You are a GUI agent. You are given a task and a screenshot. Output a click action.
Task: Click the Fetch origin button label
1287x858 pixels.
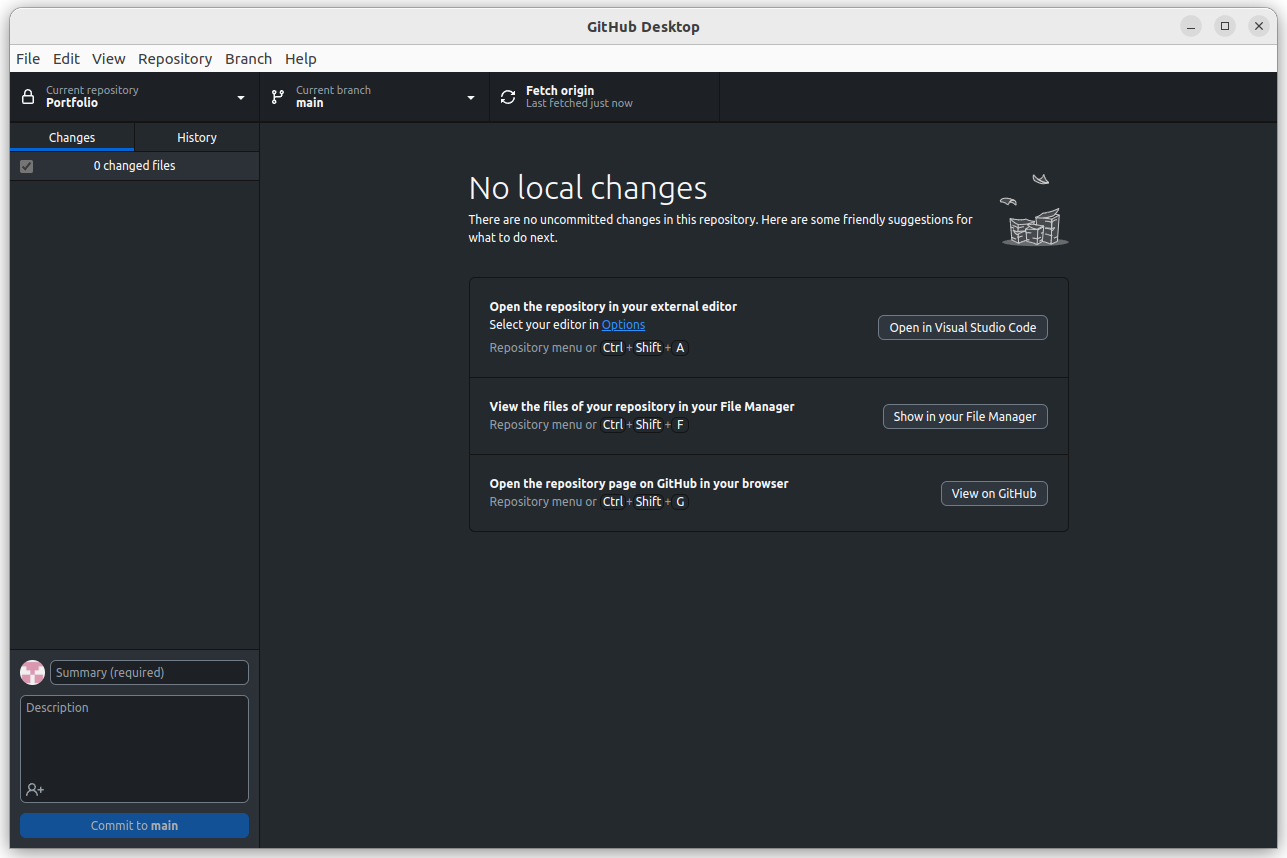point(560,90)
